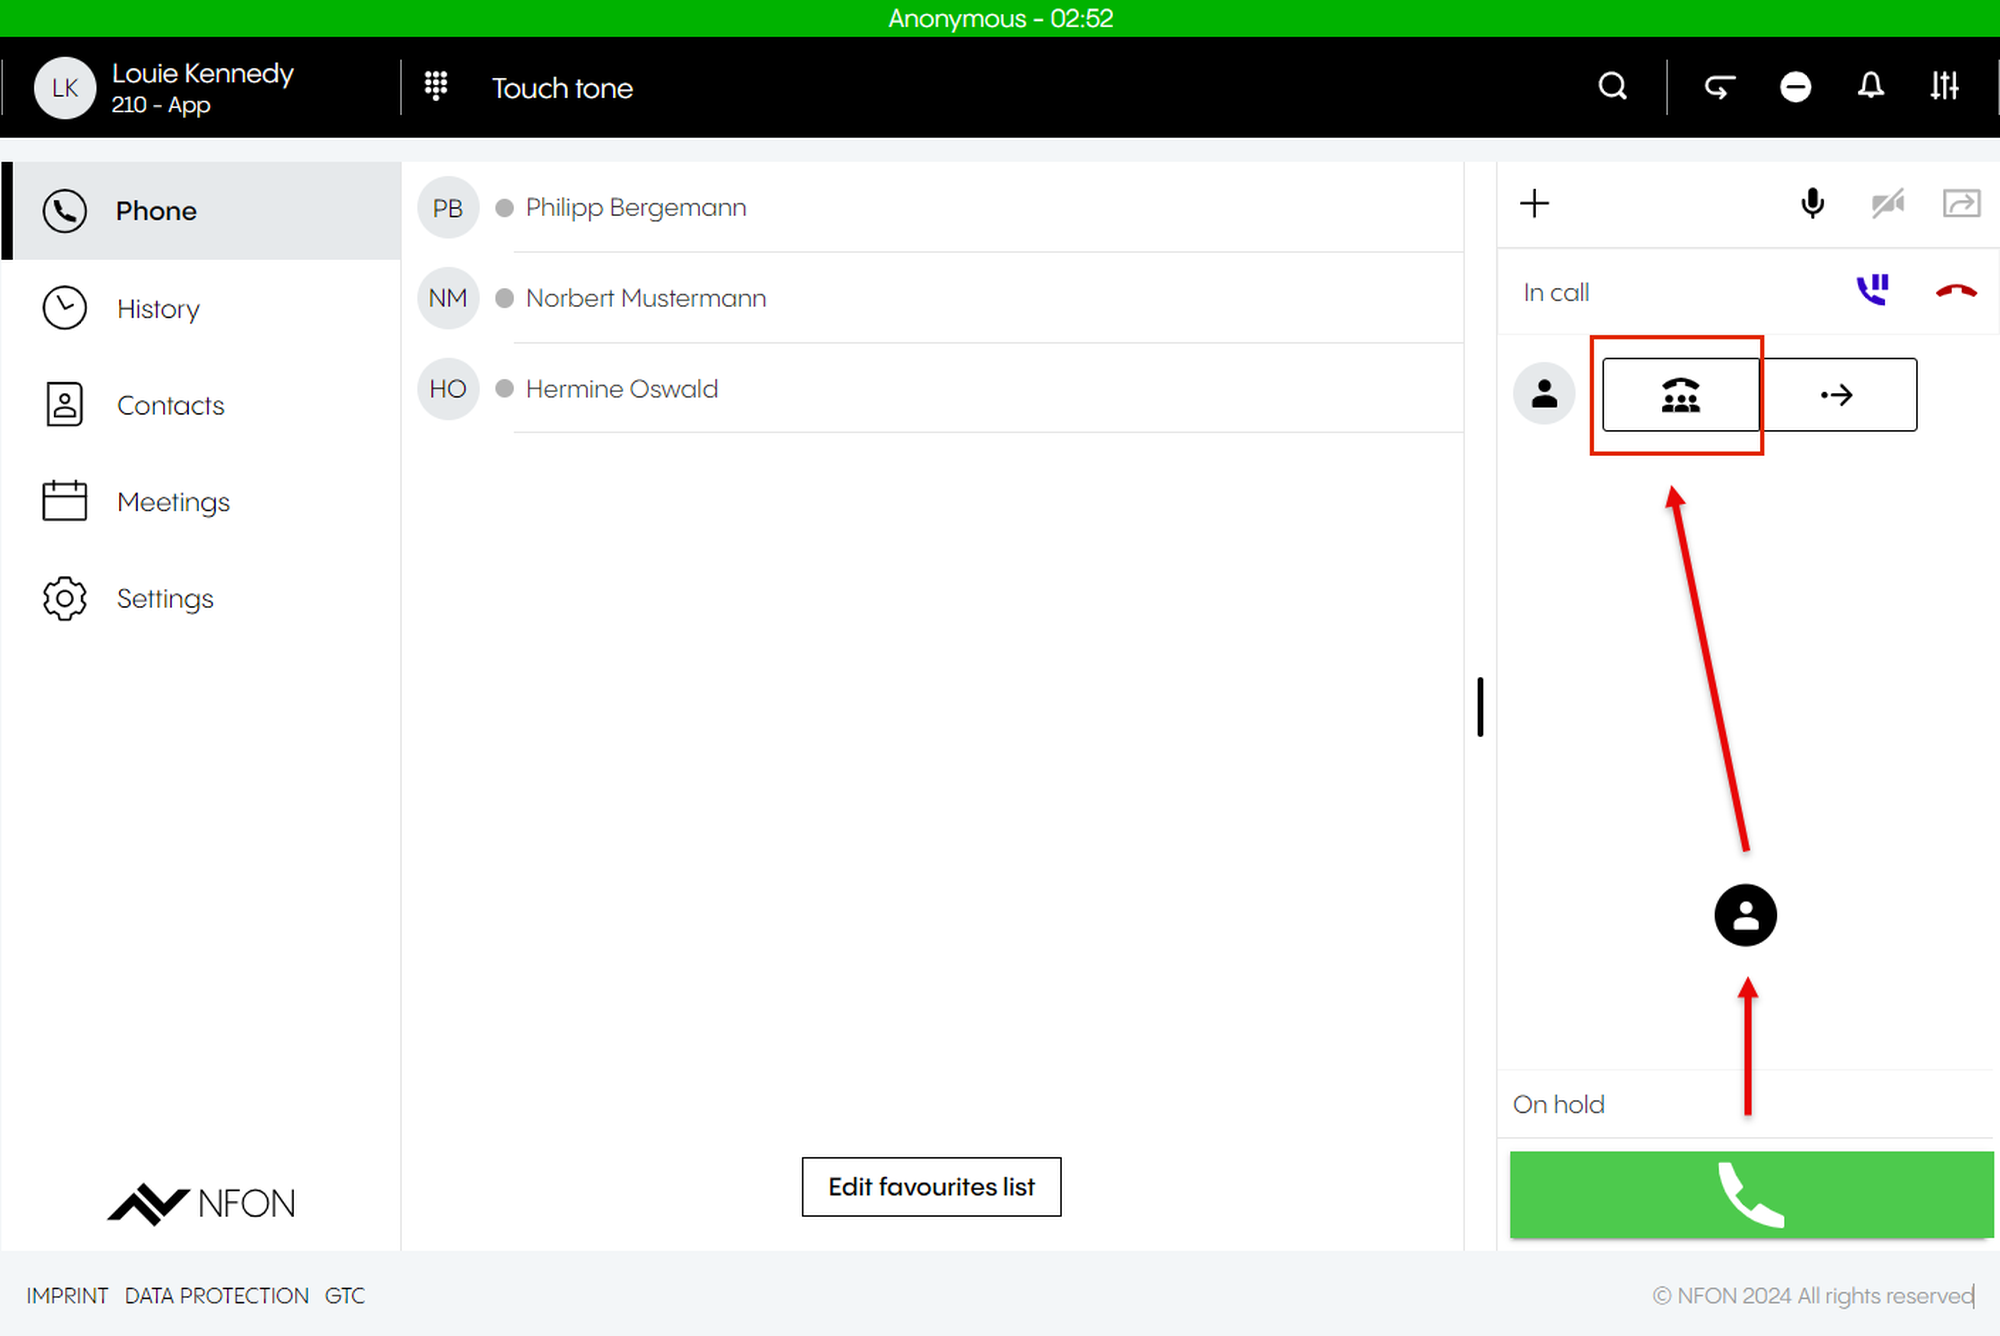Screen dimensions: 2000x1336
Task: Click the search magnifier icon
Action: tap(1612, 87)
